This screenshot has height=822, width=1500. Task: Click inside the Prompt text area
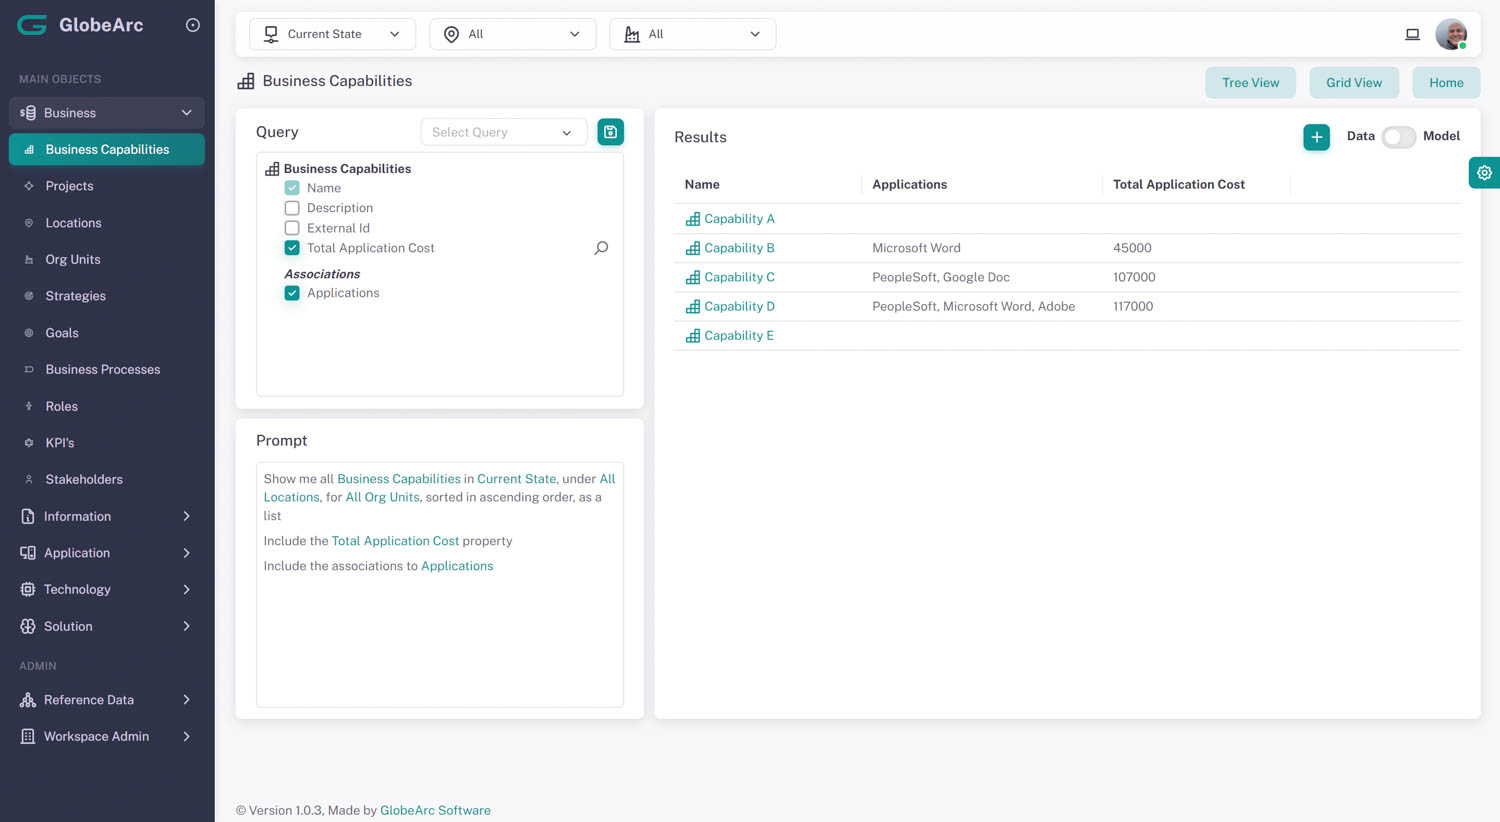440,640
